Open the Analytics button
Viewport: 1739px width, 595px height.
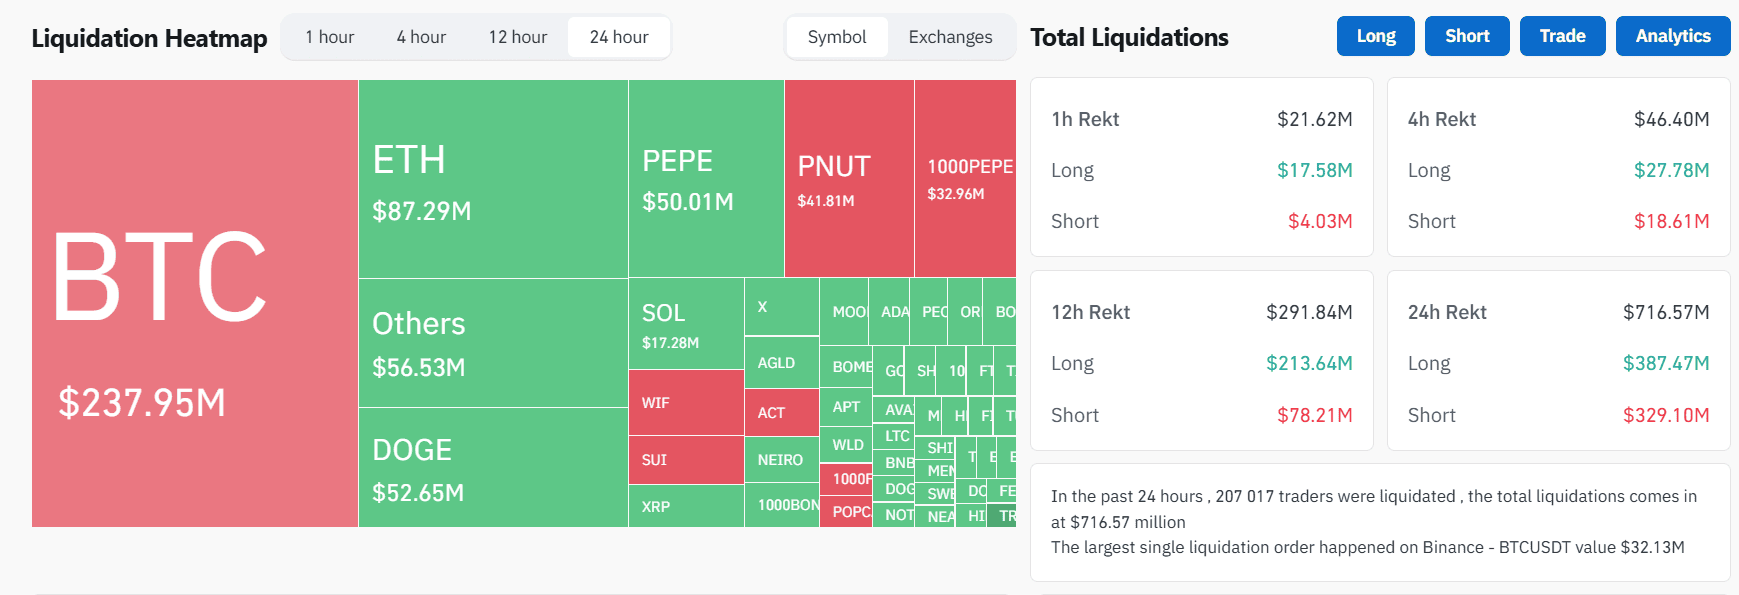click(1672, 36)
